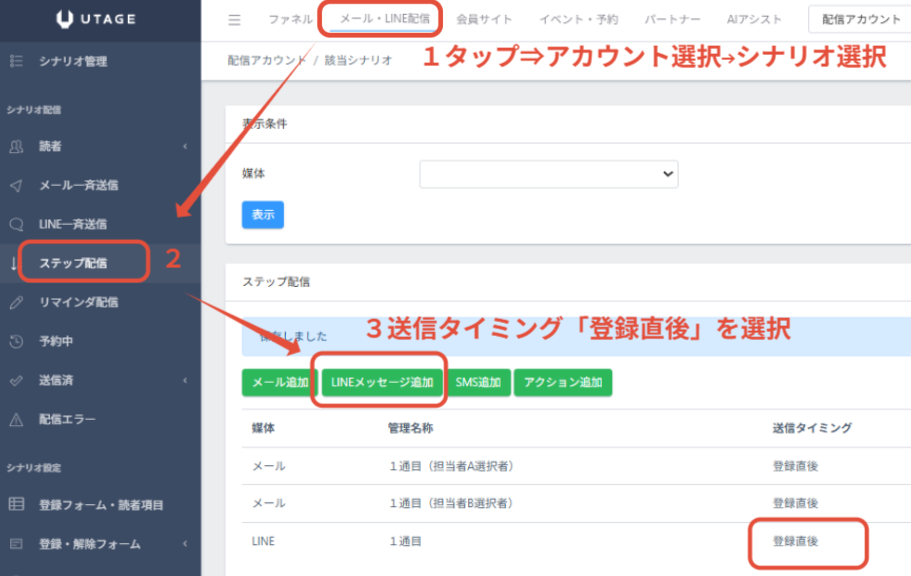911x576 pixels.
Task: Click 登録直後 in the LINE row
Action: [x=795, y=541]
